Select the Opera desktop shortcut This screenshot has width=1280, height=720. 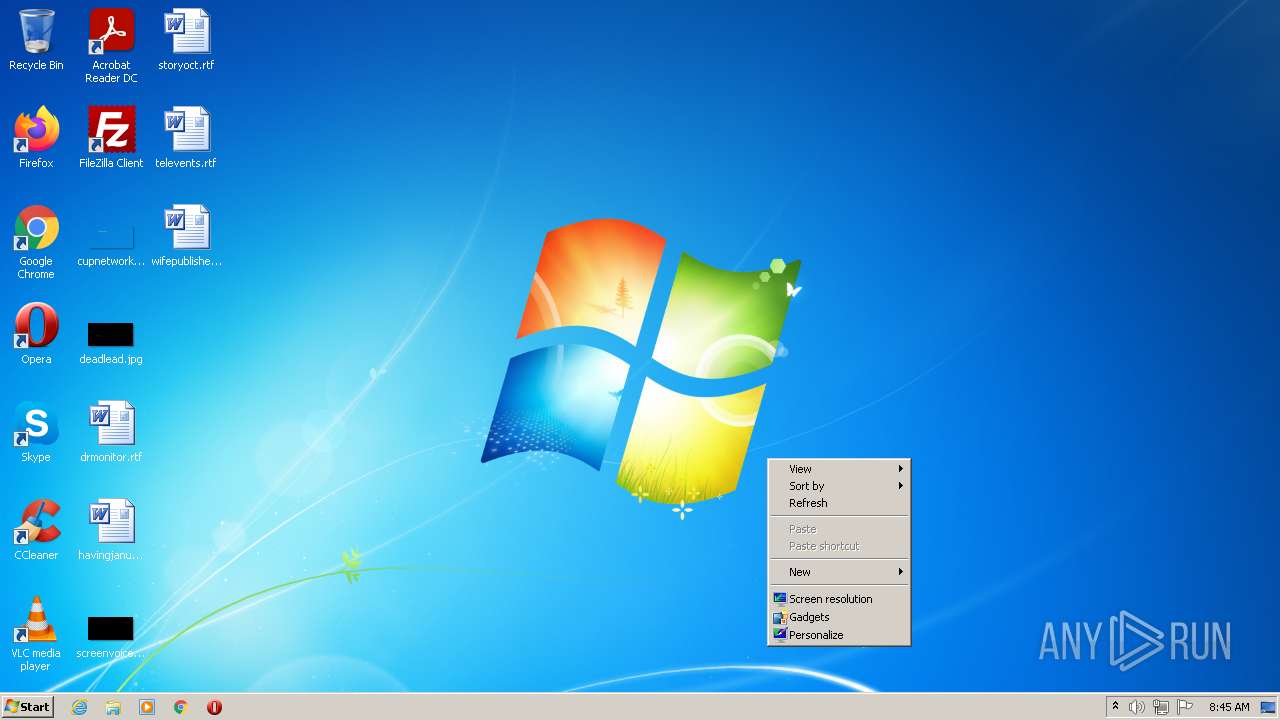click(36, 334)
